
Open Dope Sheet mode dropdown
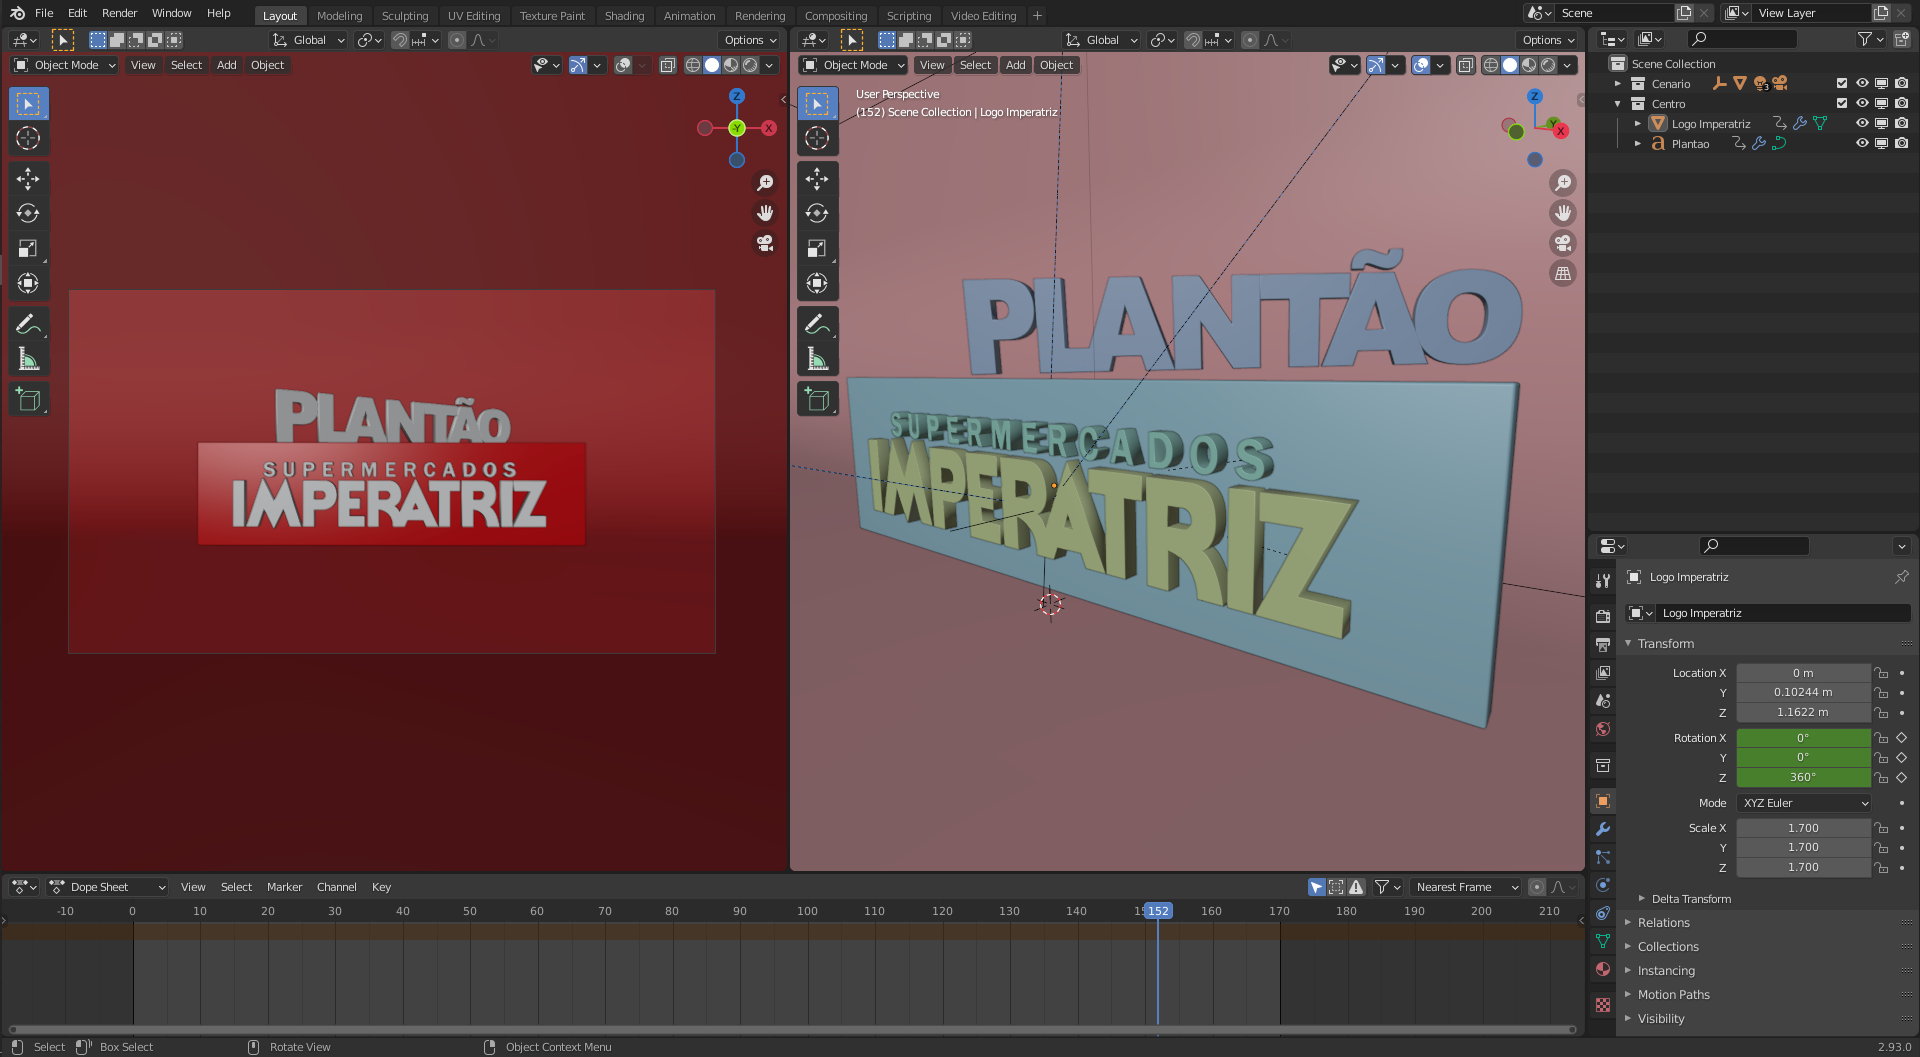(108, 887)
